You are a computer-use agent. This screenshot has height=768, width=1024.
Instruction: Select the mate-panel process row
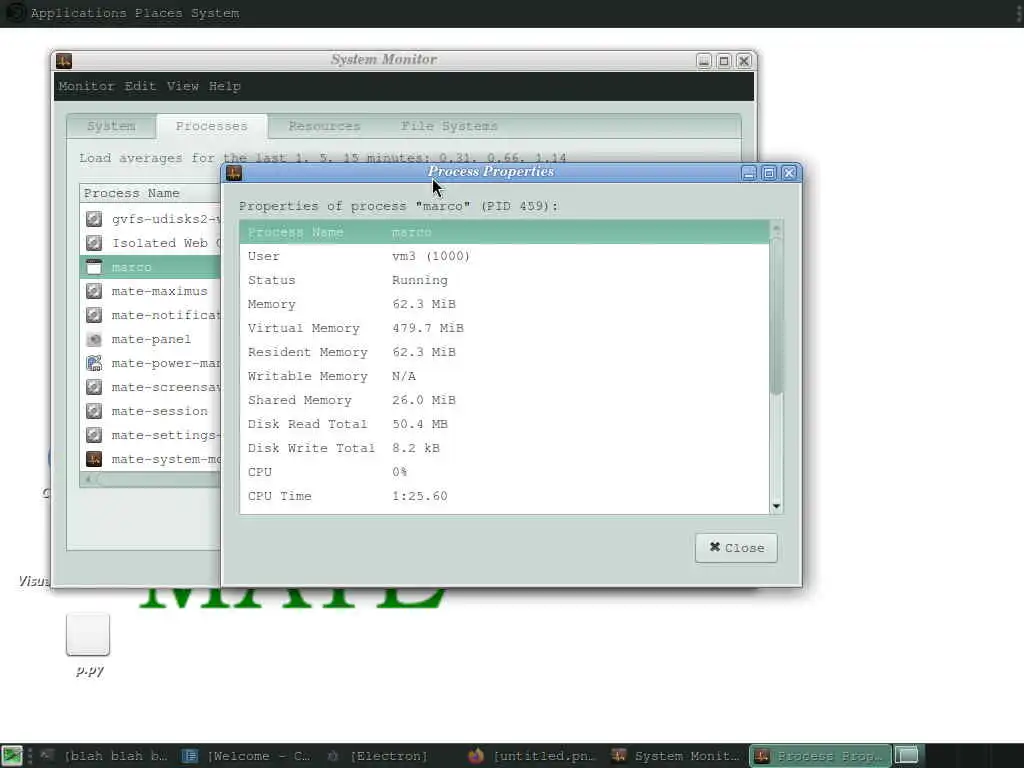click(150, 339)
